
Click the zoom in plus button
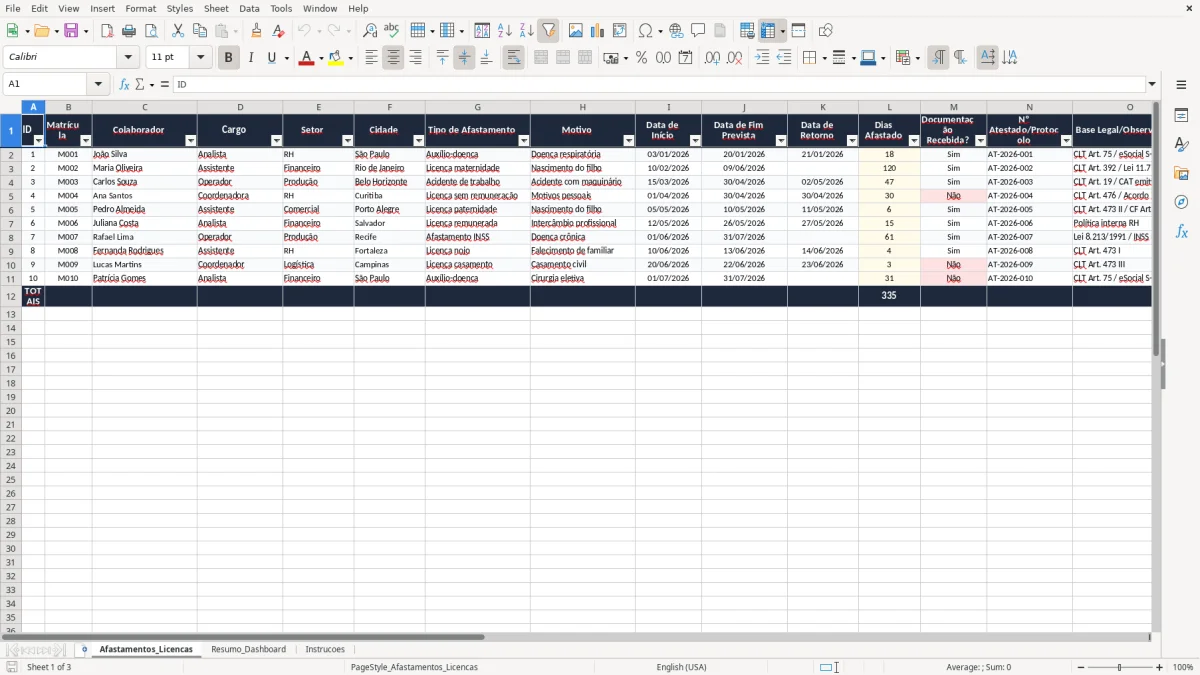(1160, 667)
